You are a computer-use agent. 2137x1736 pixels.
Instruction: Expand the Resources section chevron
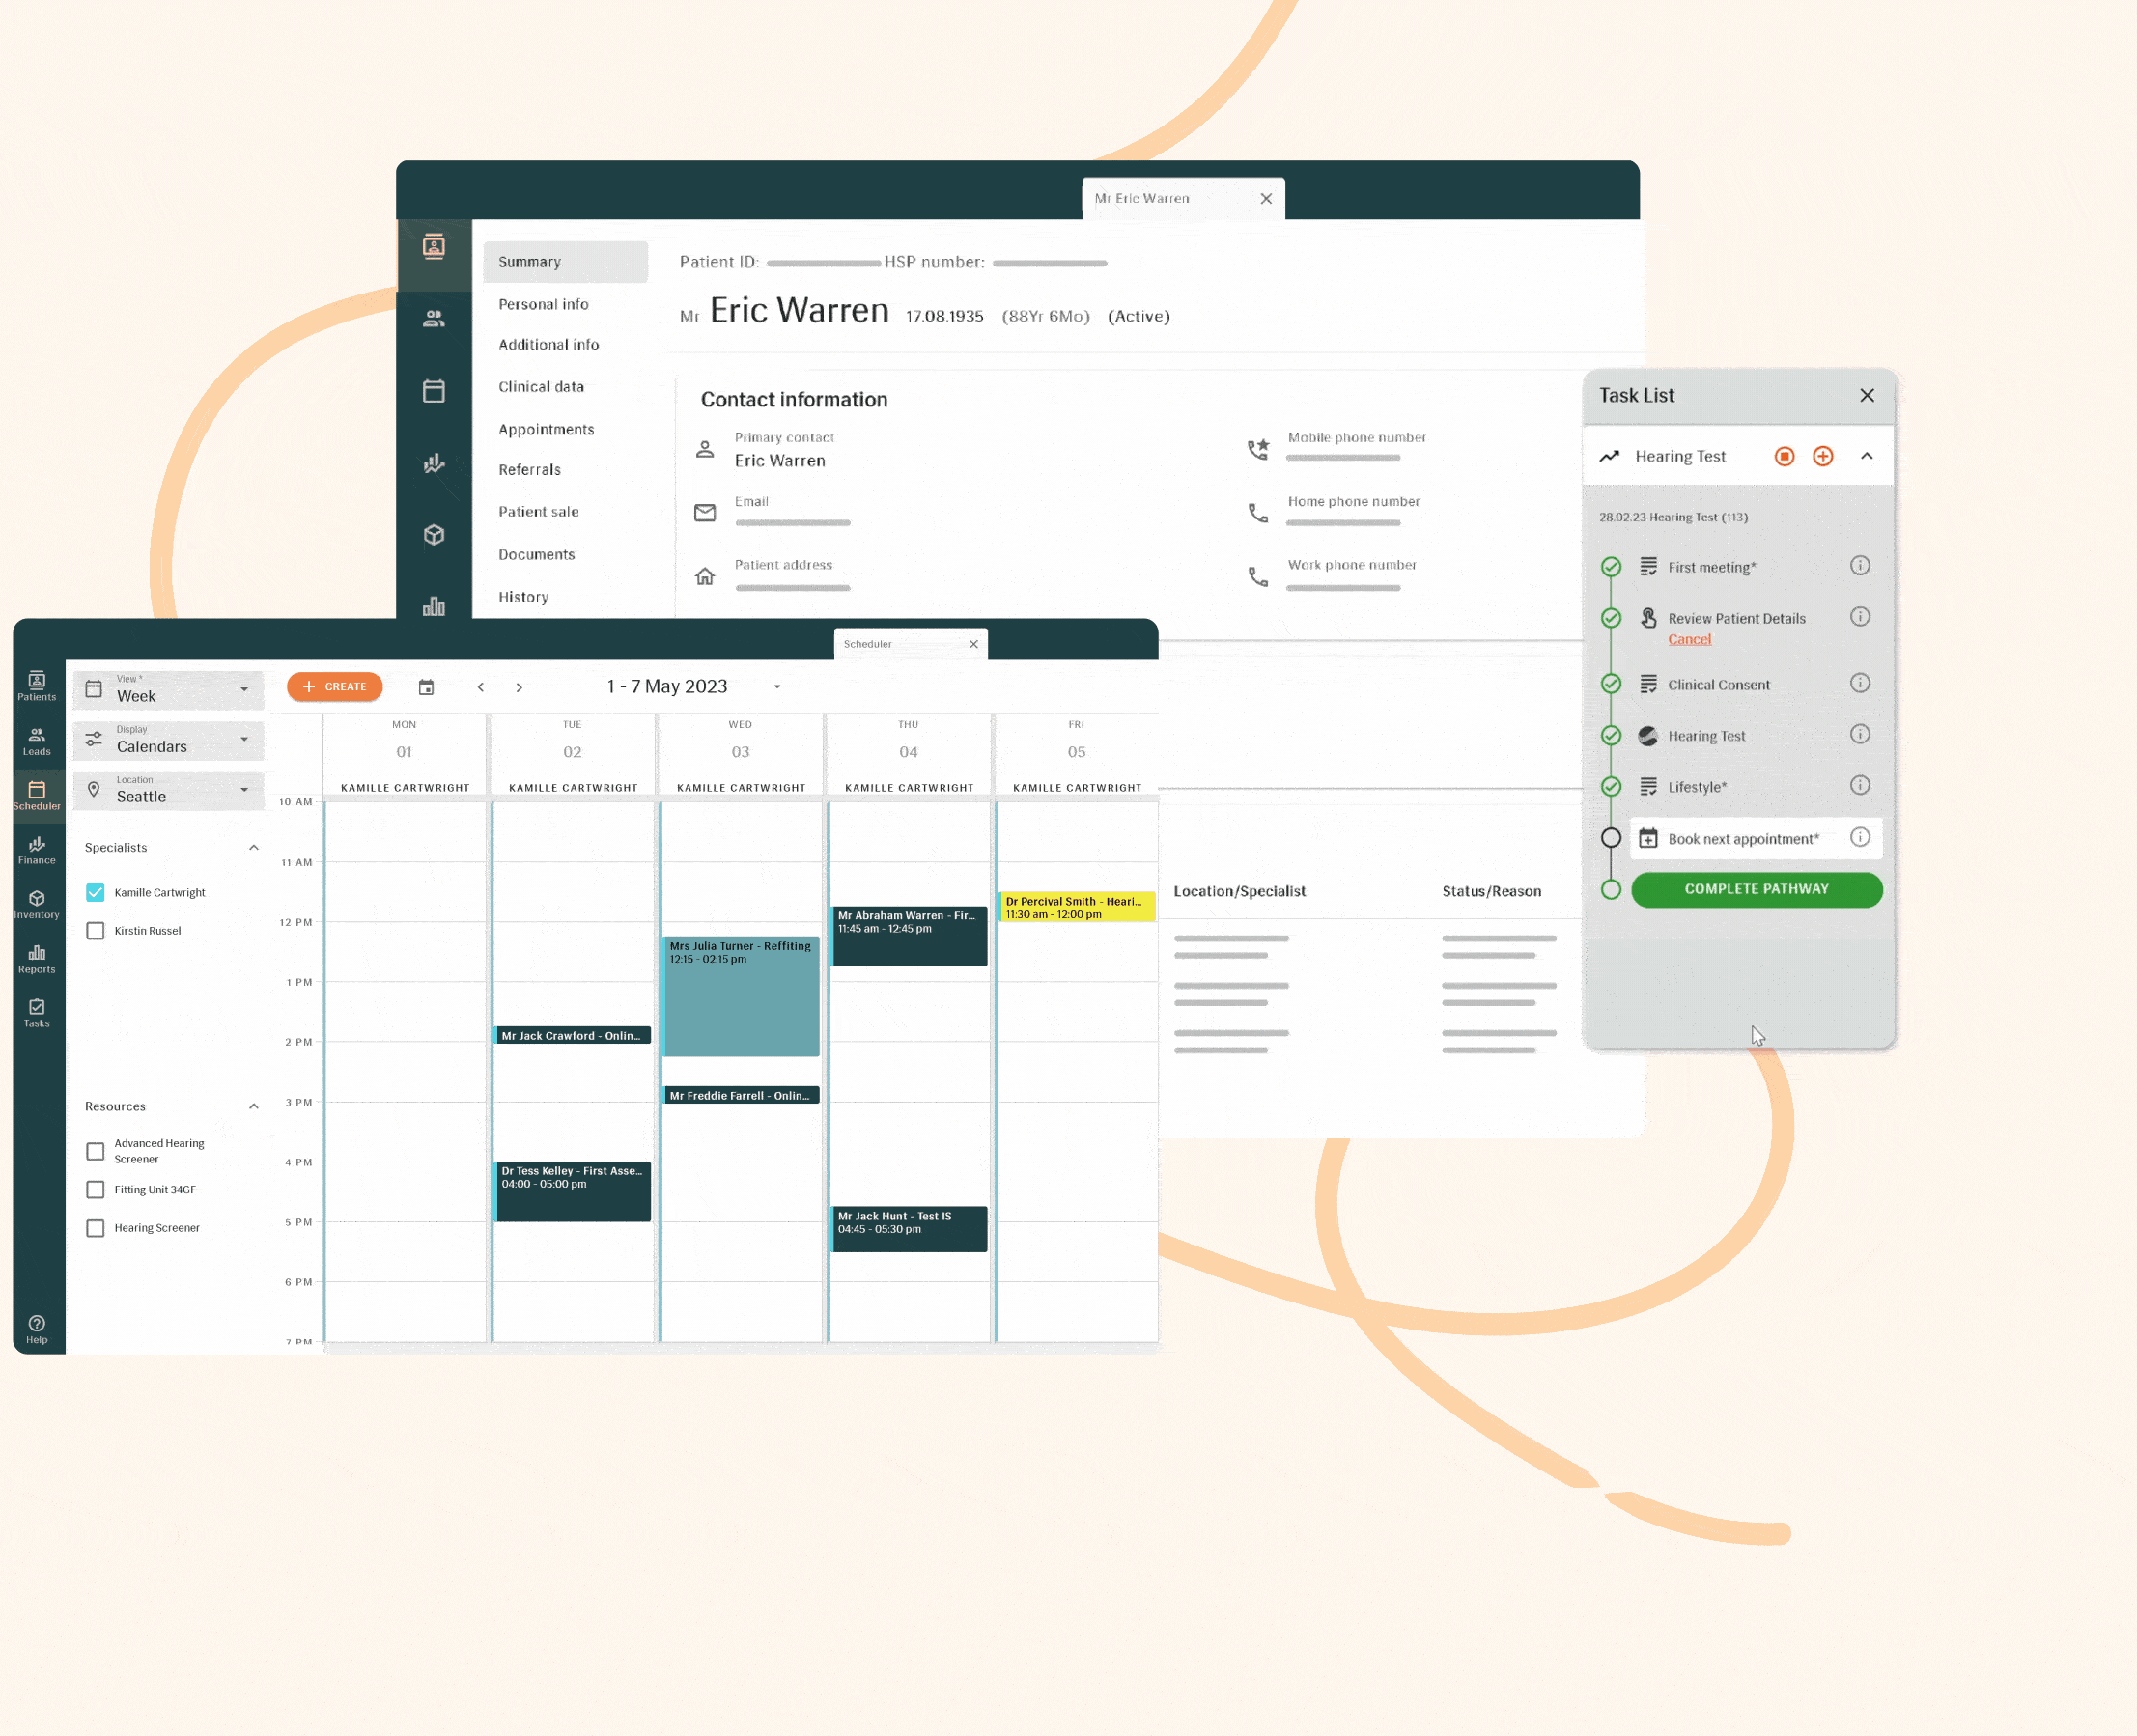253,1104
